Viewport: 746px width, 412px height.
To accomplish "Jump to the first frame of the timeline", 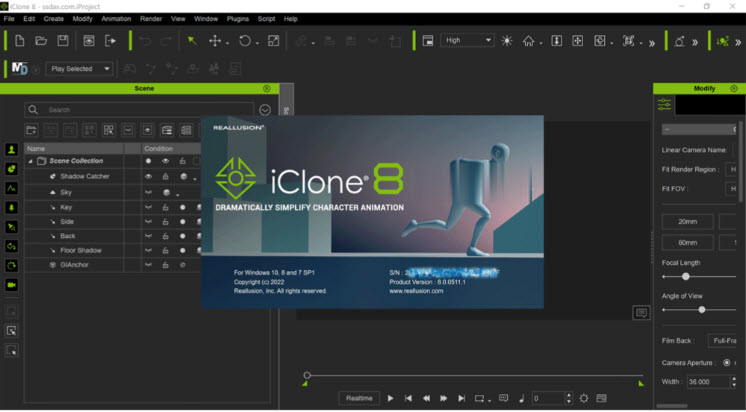I will 408,398.
